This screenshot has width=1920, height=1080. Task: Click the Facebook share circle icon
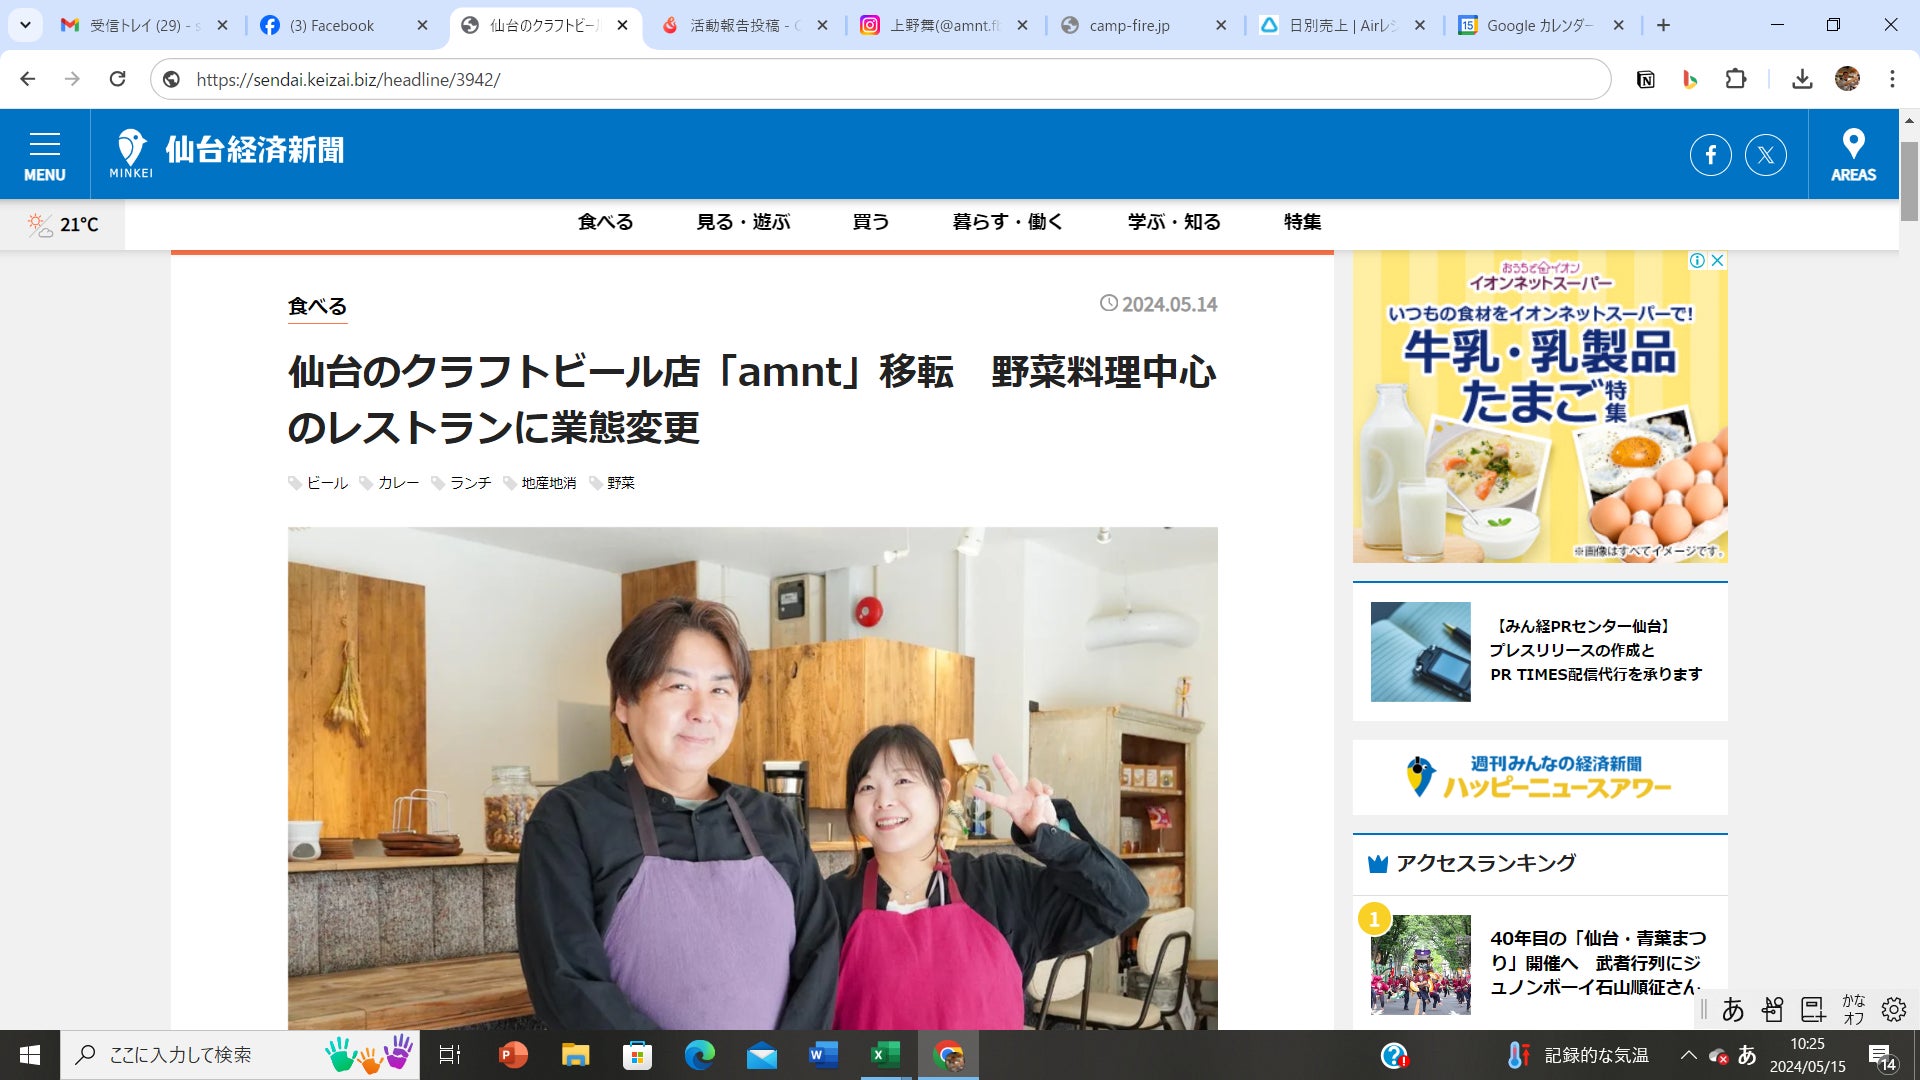[1710, 155]
